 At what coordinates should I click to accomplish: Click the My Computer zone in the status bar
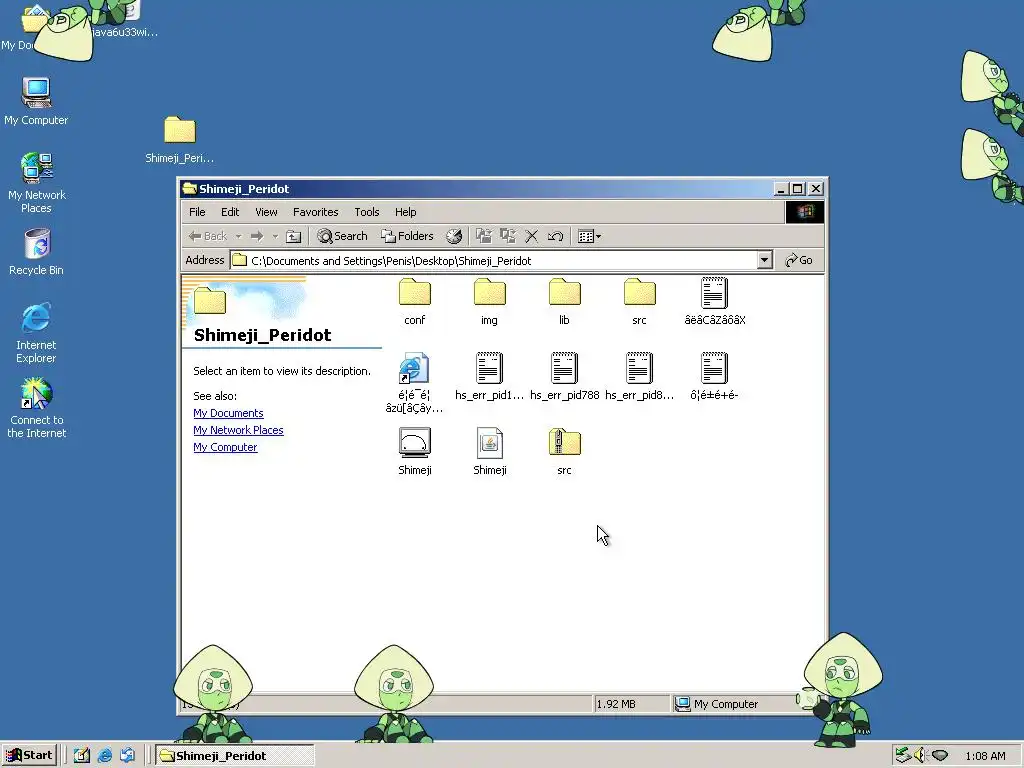point(735,704)
